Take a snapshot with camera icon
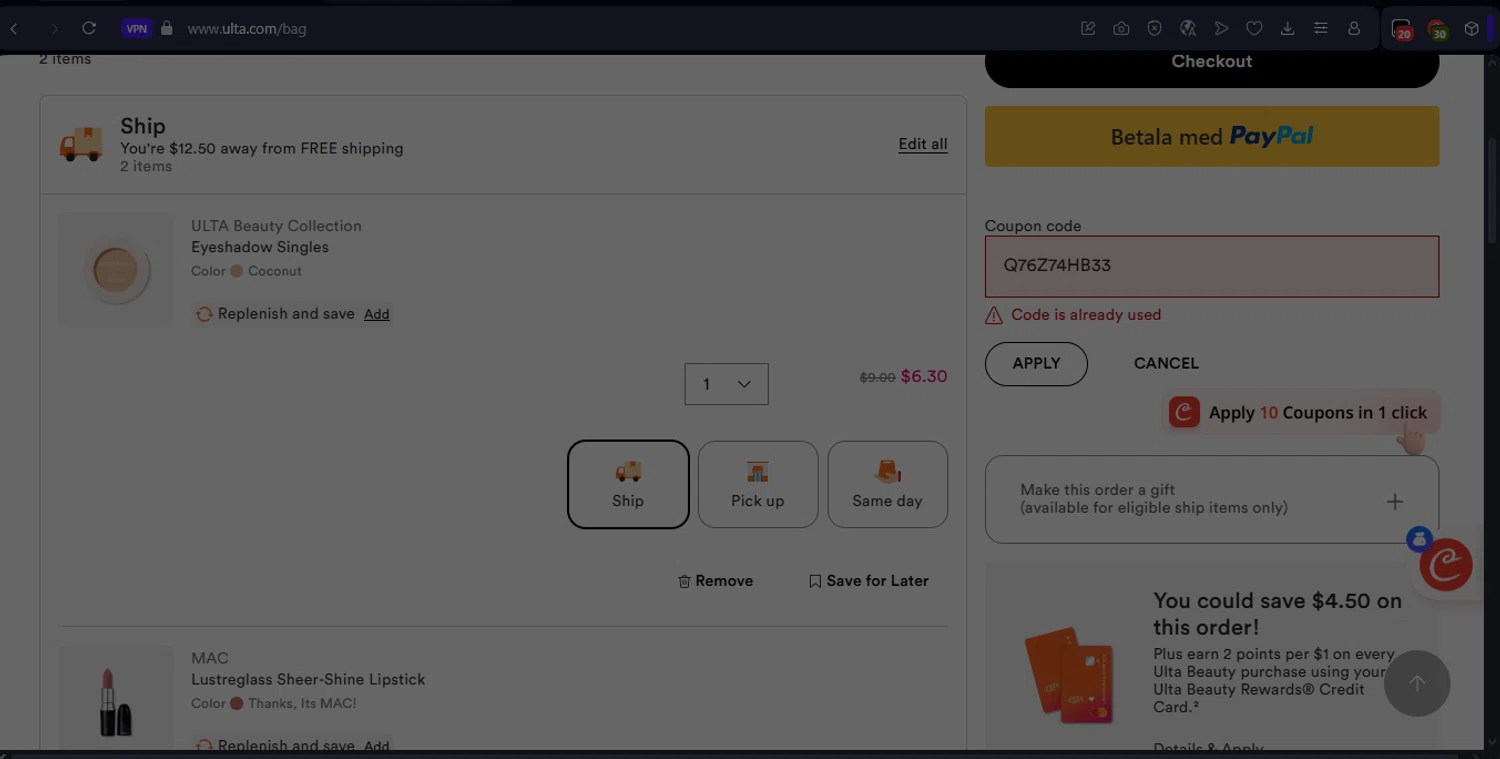This screenshot has height=759, width=1500. [x=1121, y=29]
